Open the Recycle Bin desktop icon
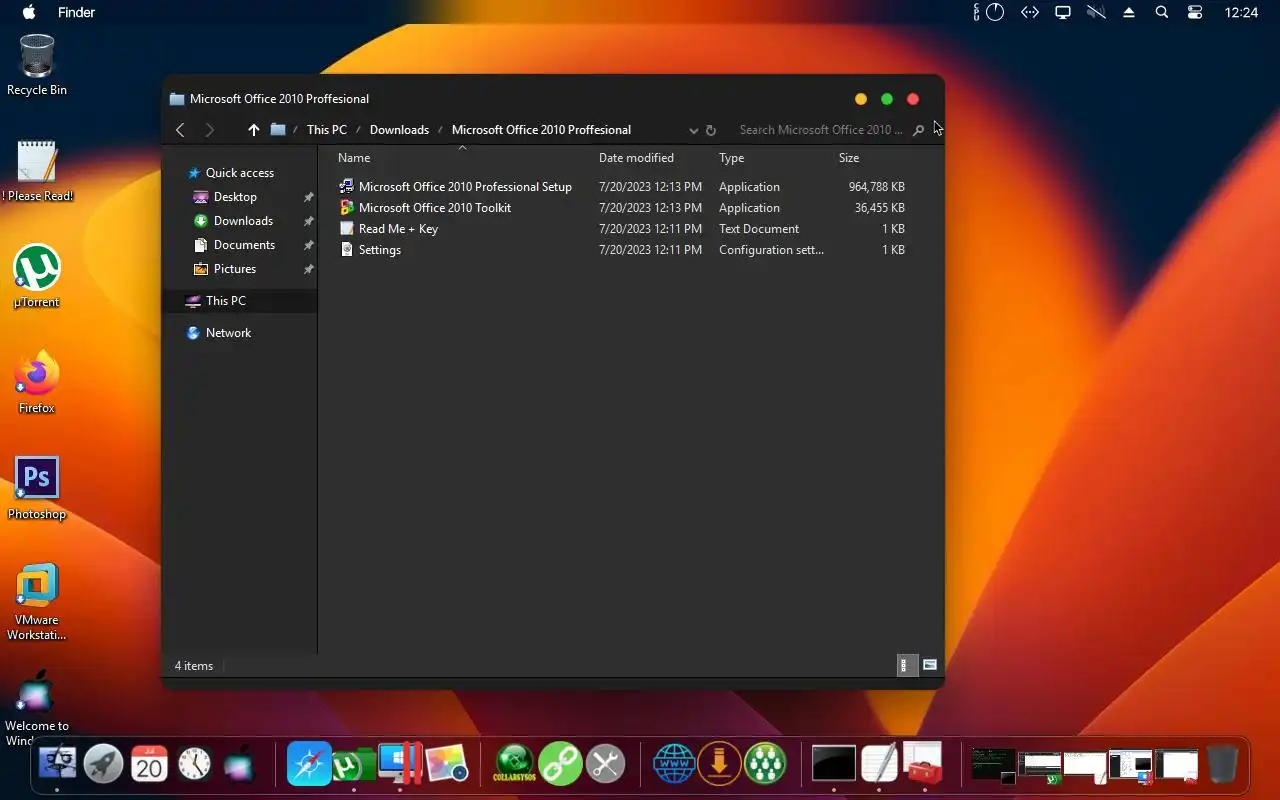The height and width of the screenshot is (800, 1280). point(37,64)
